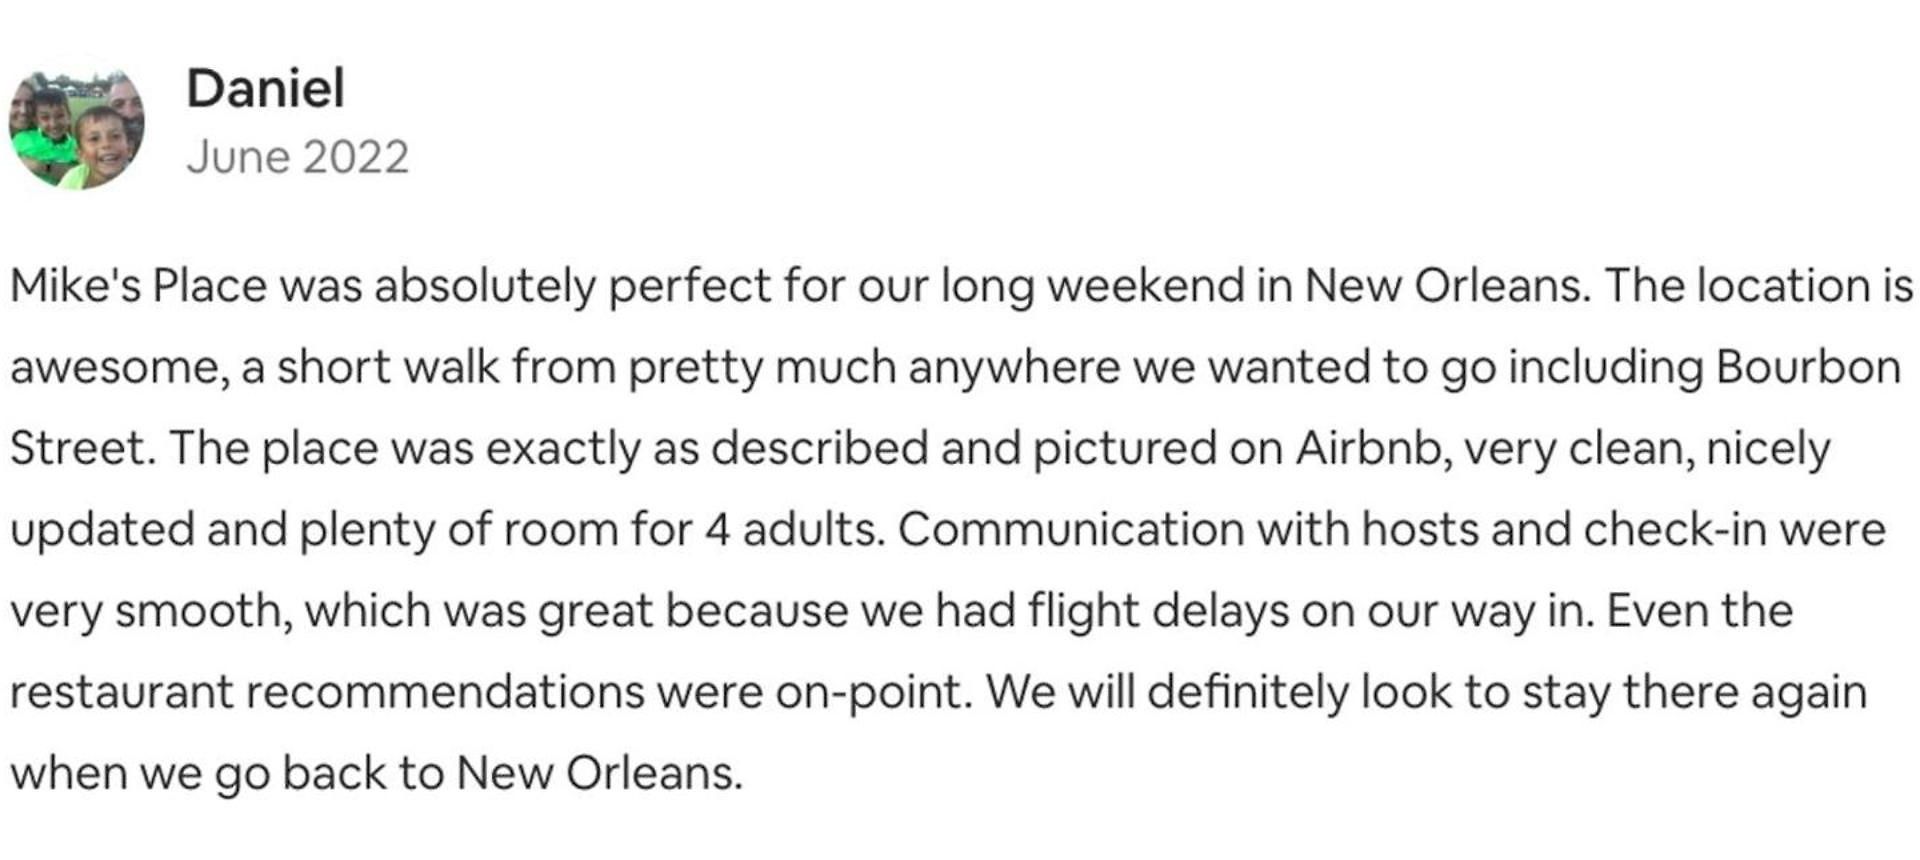This screenshot has height=860, width=1920.
Task: Click the word "Bourbon" in review
Action: coord(1808,367)
